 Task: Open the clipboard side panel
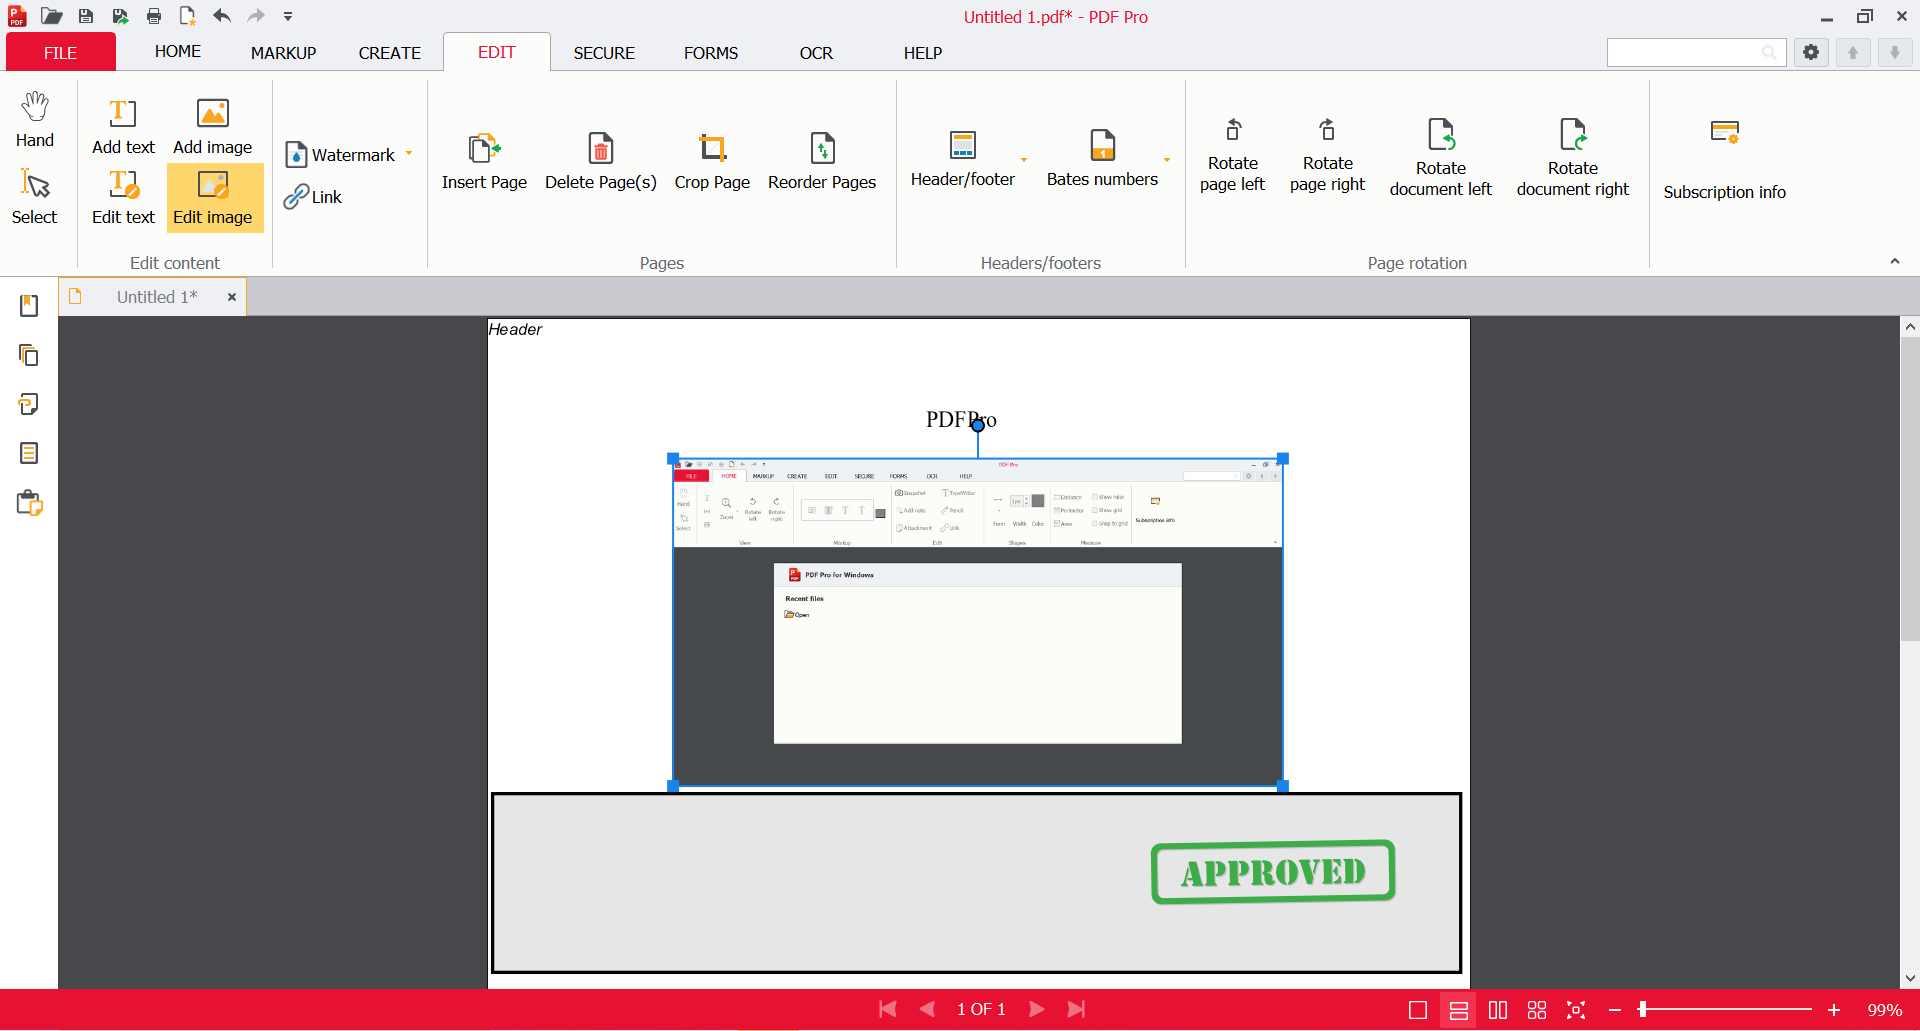click(x=29, y=503)
